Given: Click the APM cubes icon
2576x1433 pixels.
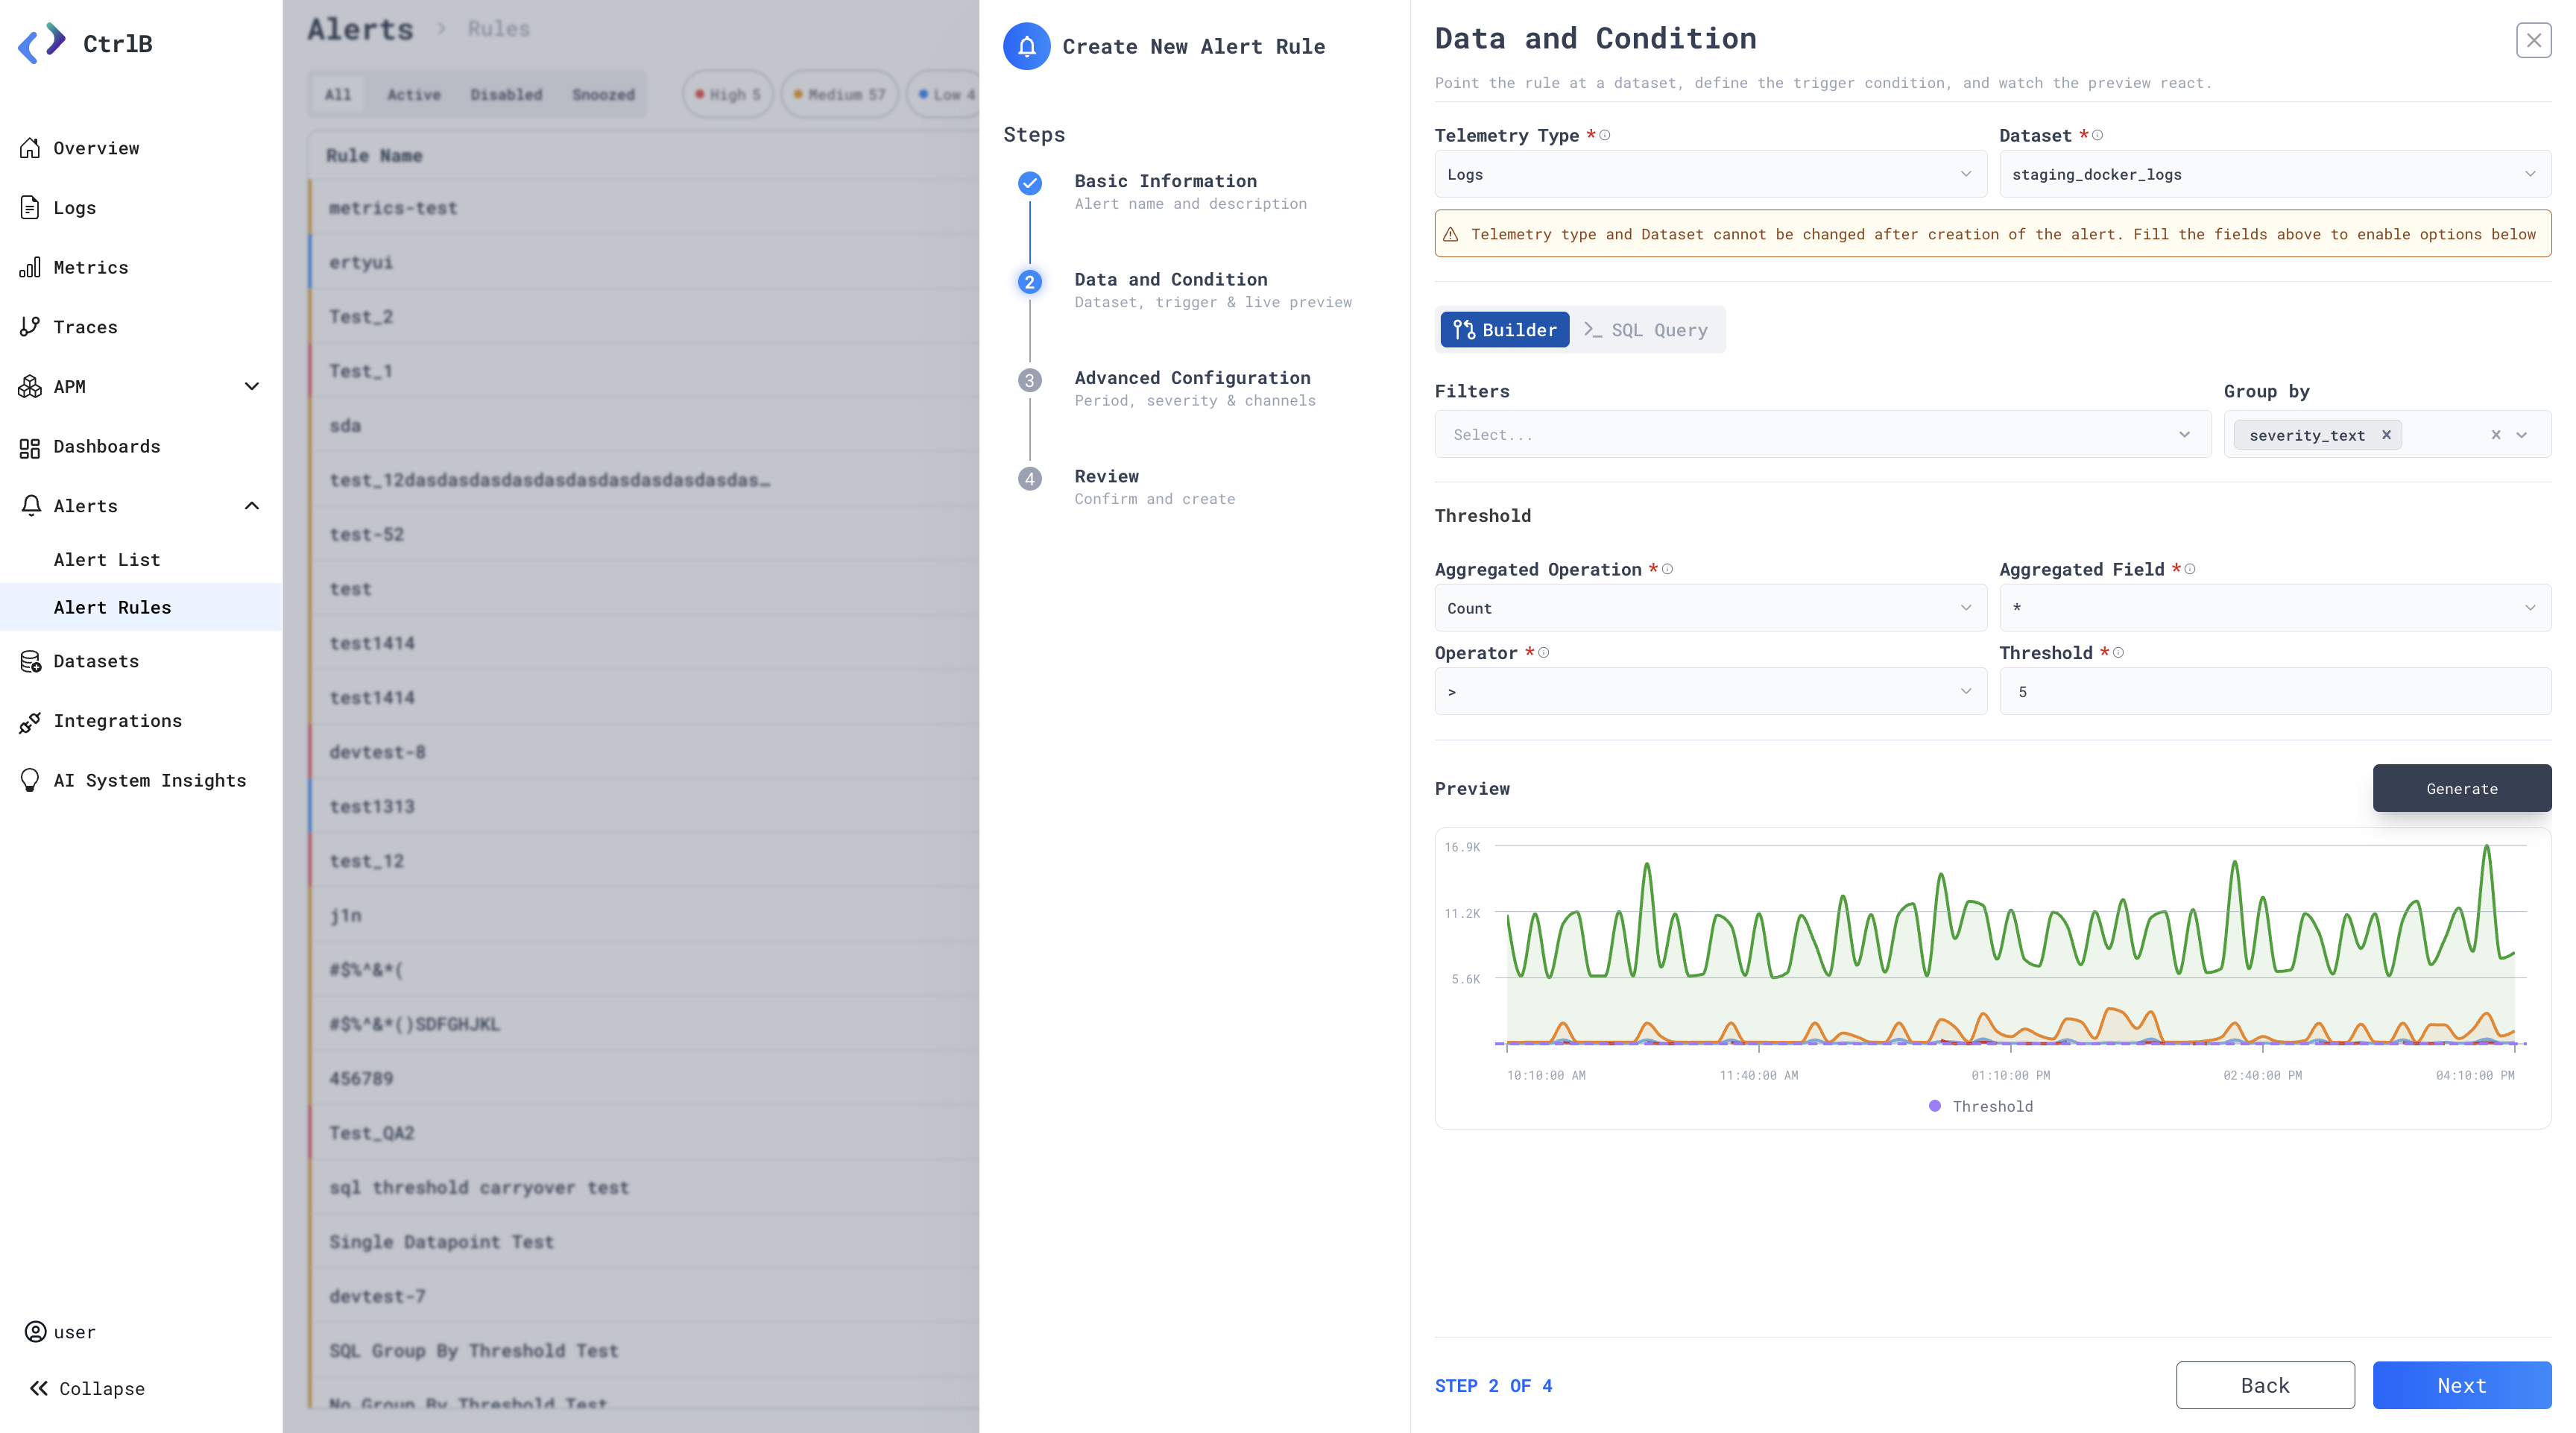Looking at the screenshot, I should (30, 386).
